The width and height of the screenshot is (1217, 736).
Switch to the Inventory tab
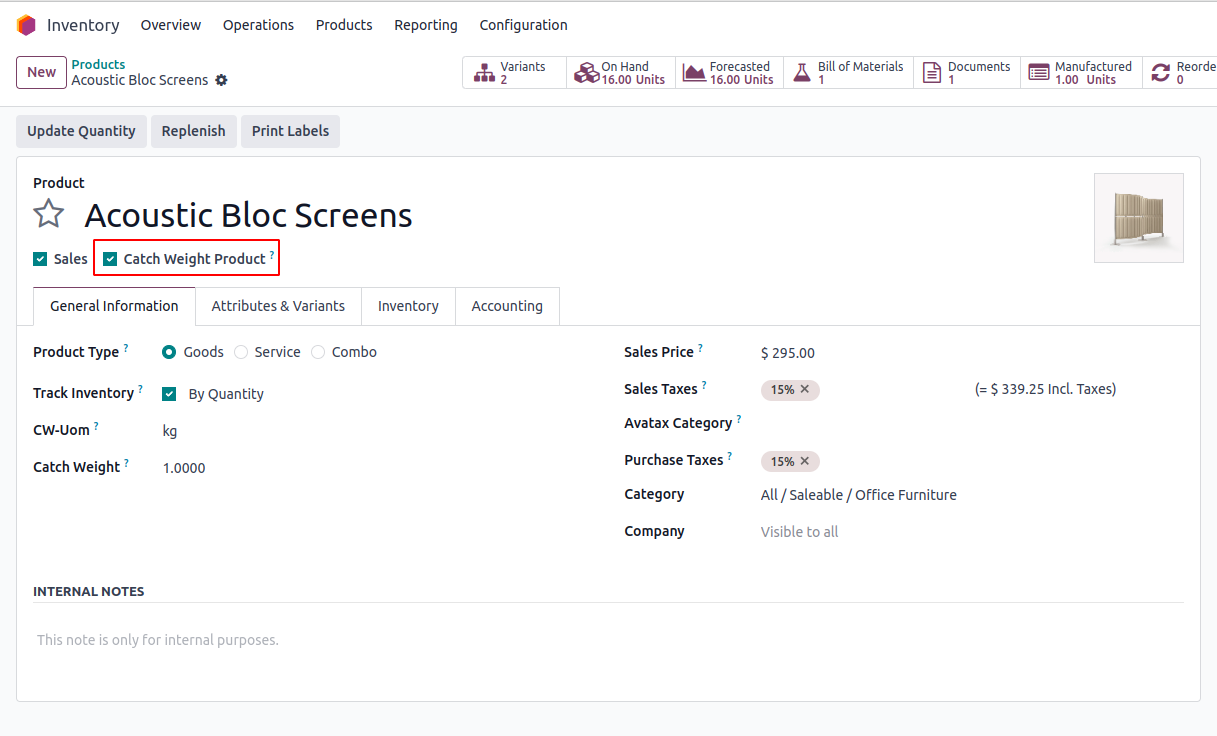pyautogui.click(x=408, y=306)
